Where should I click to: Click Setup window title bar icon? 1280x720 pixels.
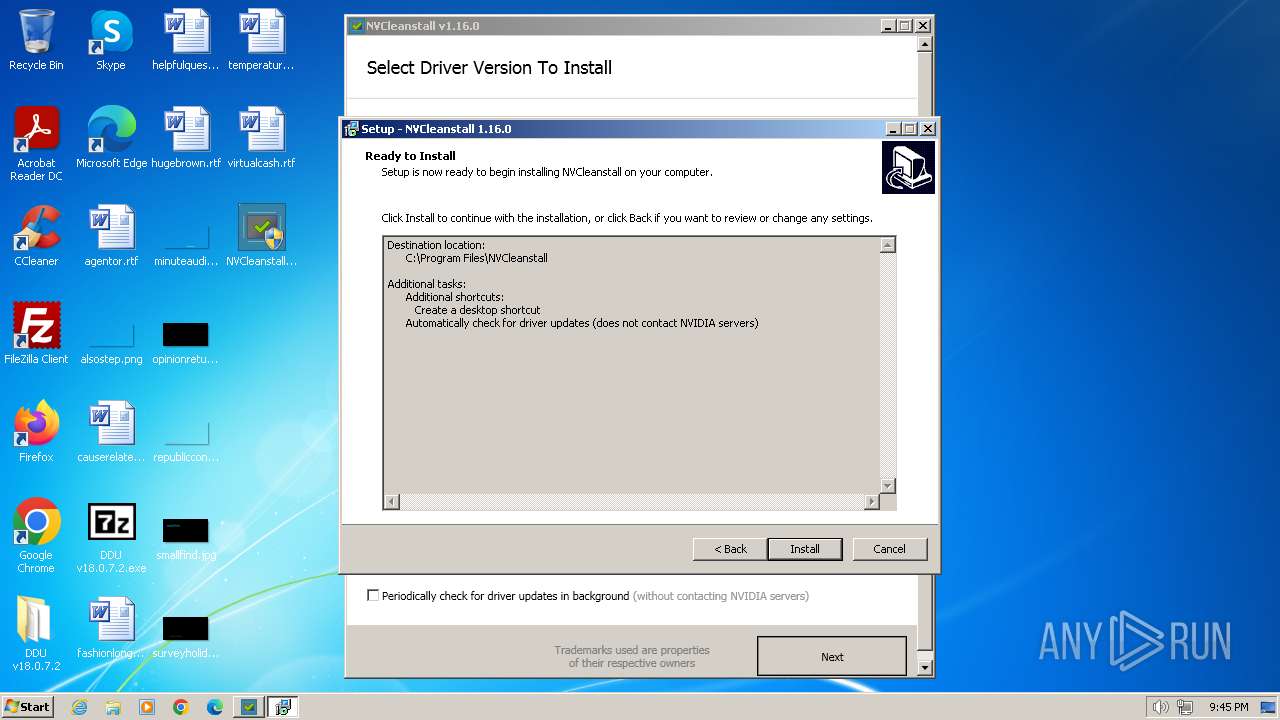point(351,129)
